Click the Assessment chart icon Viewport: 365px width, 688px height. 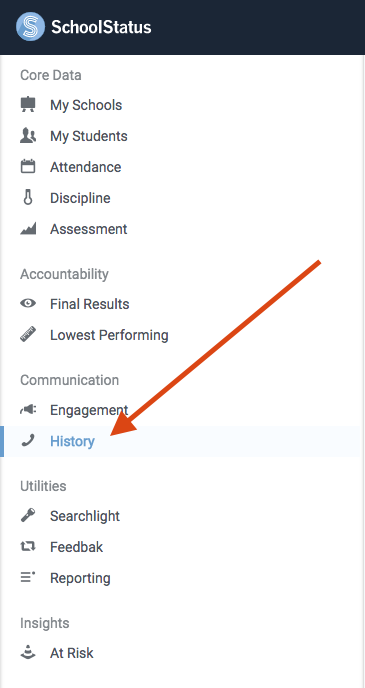click(x=28, y=229)
